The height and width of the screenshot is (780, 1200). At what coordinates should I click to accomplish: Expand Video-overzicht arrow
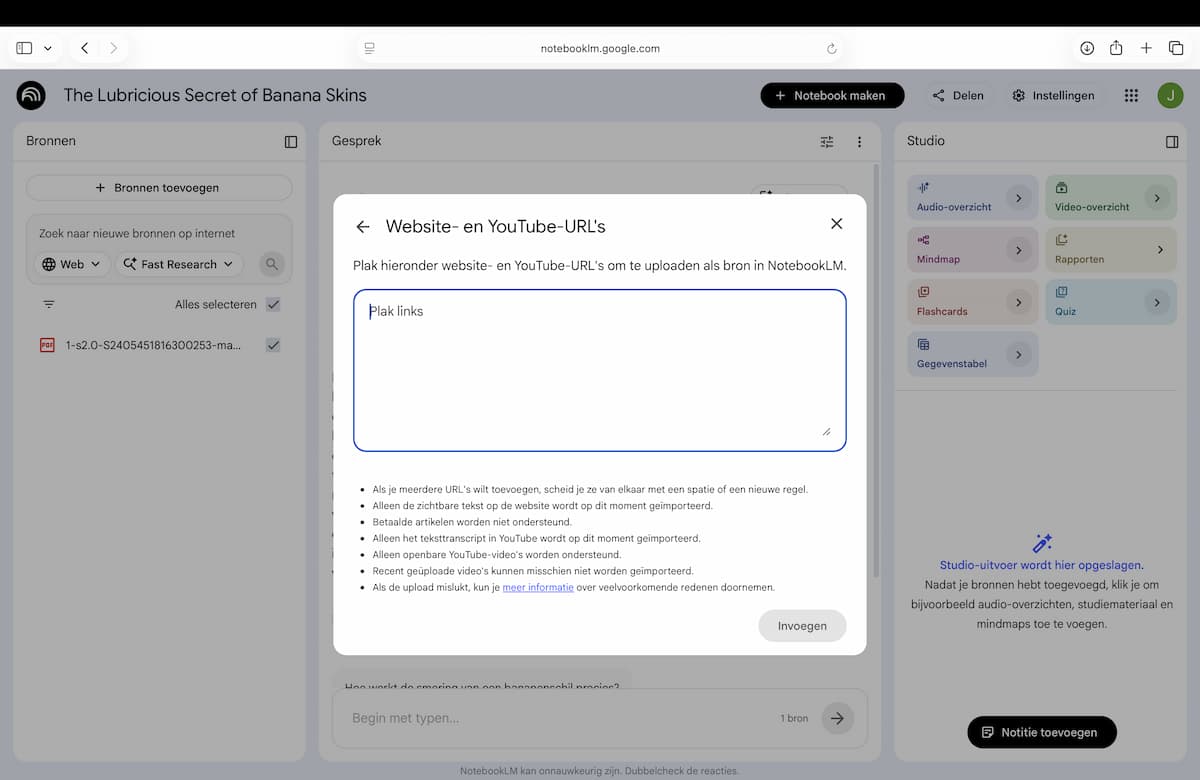pyautogui.click(x=1157, y=198)
